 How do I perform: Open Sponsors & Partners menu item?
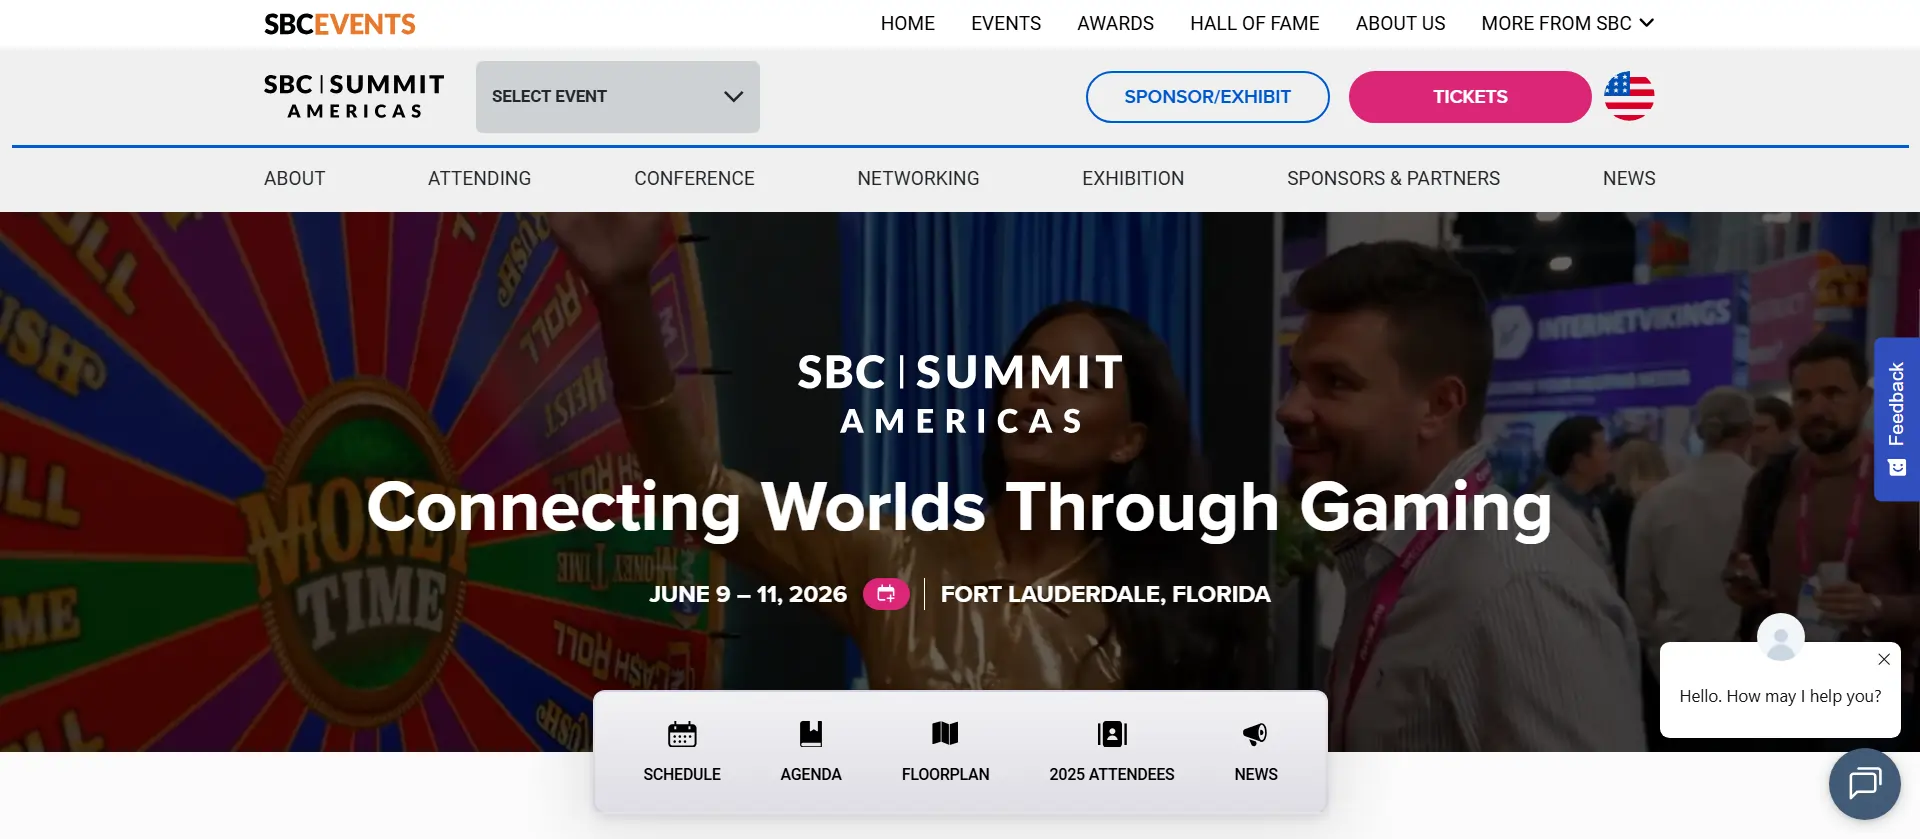pos(1393,178)
